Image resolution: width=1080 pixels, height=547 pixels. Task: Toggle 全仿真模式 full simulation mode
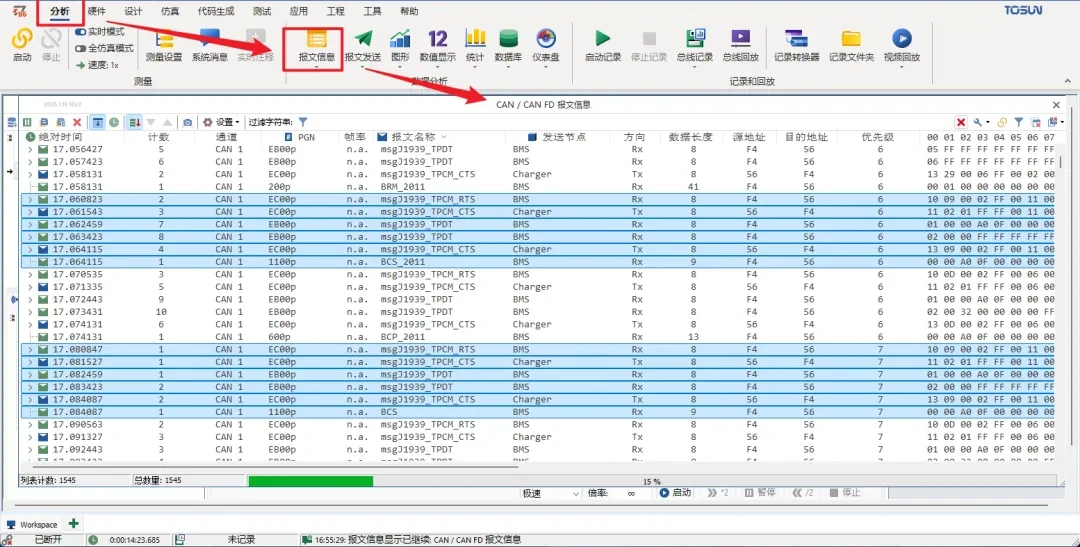coord(104,48)
